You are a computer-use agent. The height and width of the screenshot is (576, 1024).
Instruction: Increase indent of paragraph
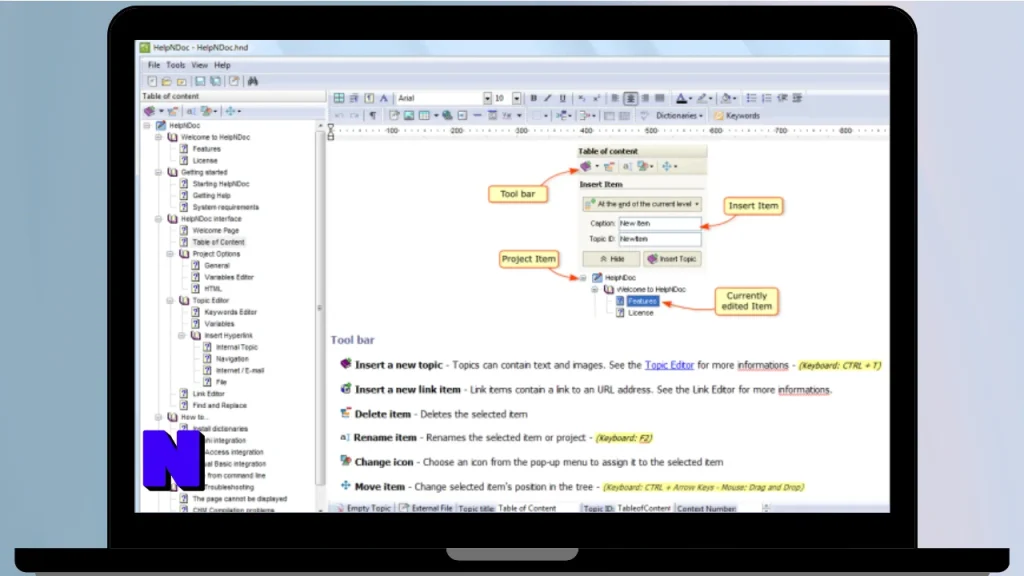point(797,98)
